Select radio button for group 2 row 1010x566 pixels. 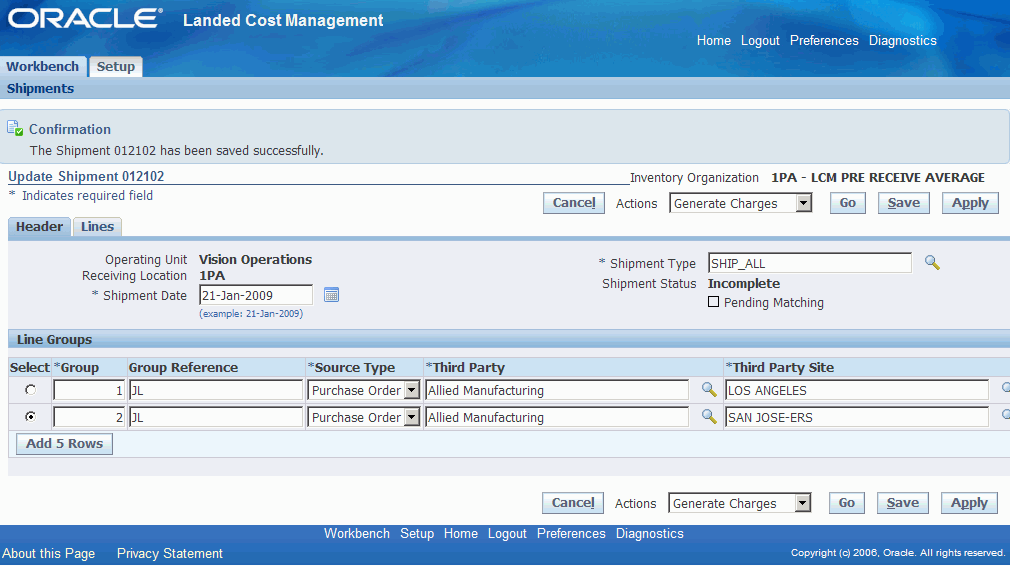click(30, 417)
